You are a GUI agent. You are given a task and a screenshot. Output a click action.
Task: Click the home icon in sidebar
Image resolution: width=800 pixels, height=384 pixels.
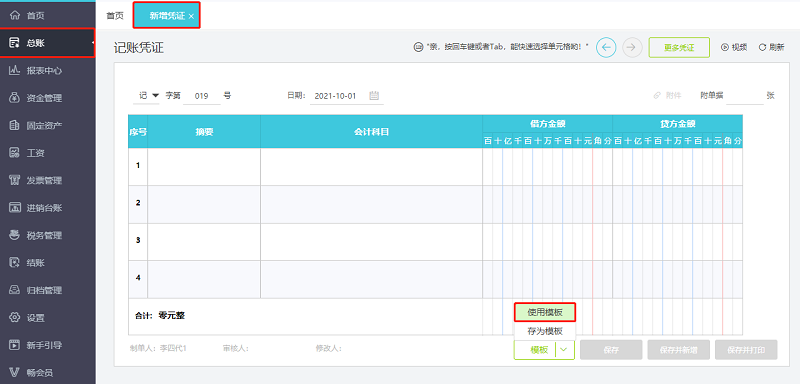(x=15, y=15)
